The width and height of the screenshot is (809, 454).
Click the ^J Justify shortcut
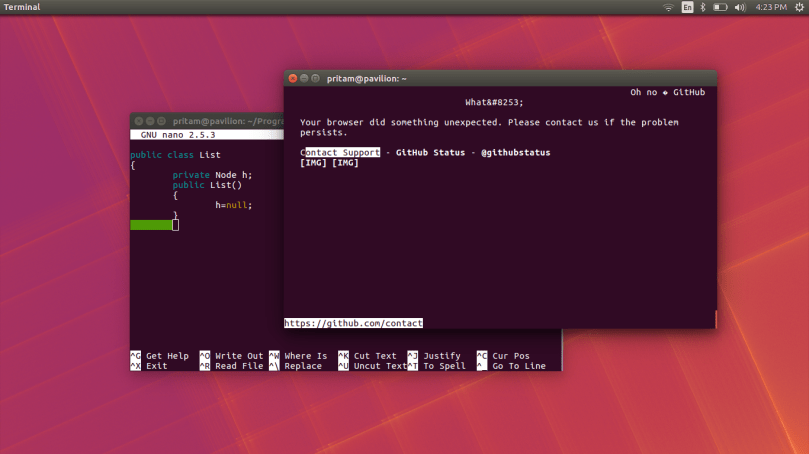click(434, 356)
